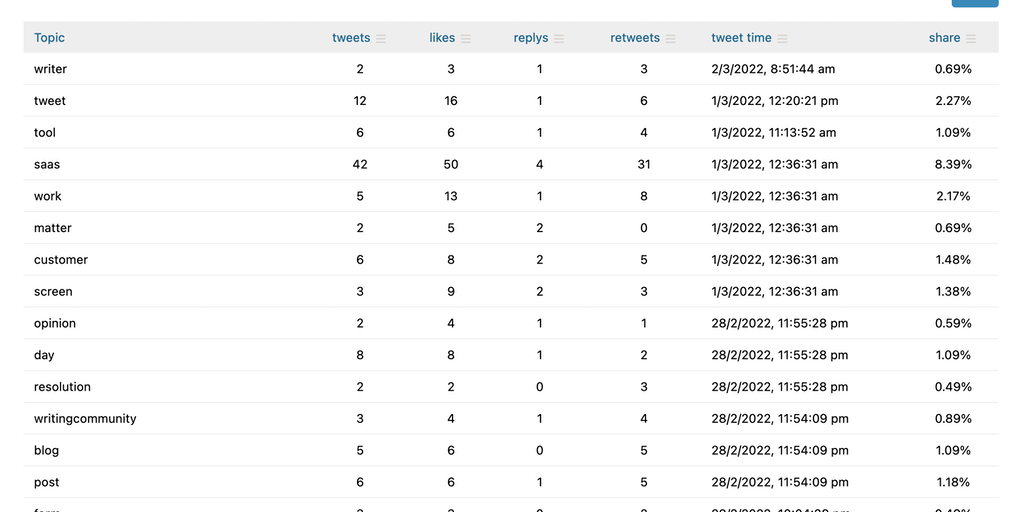Image resolution: width=1024 pixels, height=512 pixels.
Task: Open the retweets column menu icon
Action: (670, 39)
